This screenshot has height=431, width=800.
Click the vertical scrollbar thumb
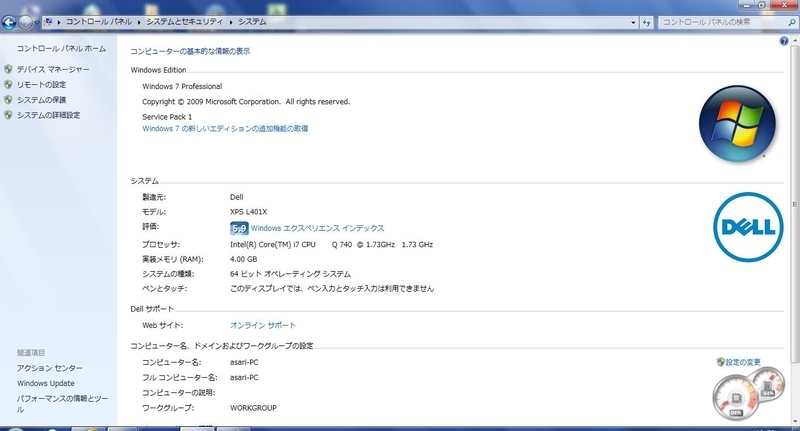[x=795, y=204]
